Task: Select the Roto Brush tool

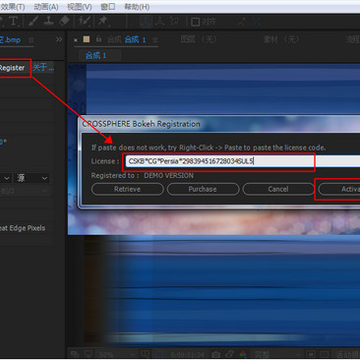Action: coord(83,21)
